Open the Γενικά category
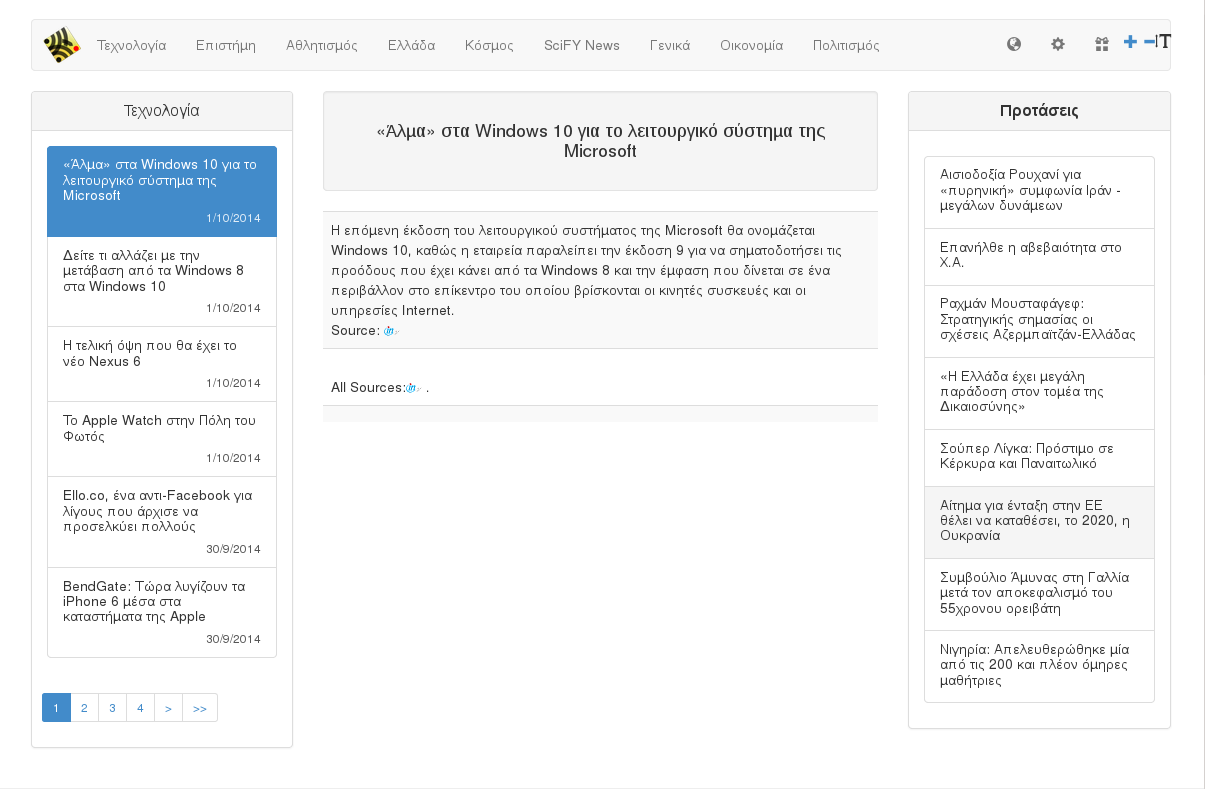The height and width of the screenshot is (789, 1205). tap(670, 45)
